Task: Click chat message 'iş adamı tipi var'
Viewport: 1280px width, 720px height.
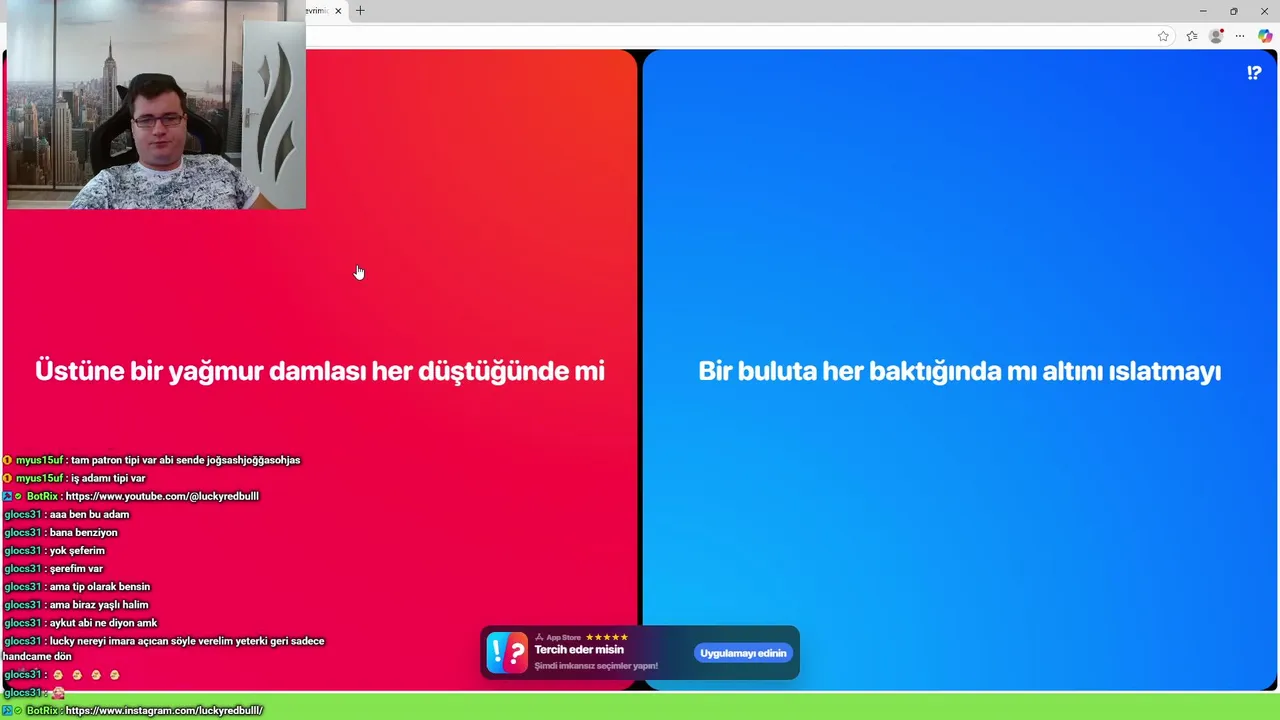Action: [x=108, y=478]
